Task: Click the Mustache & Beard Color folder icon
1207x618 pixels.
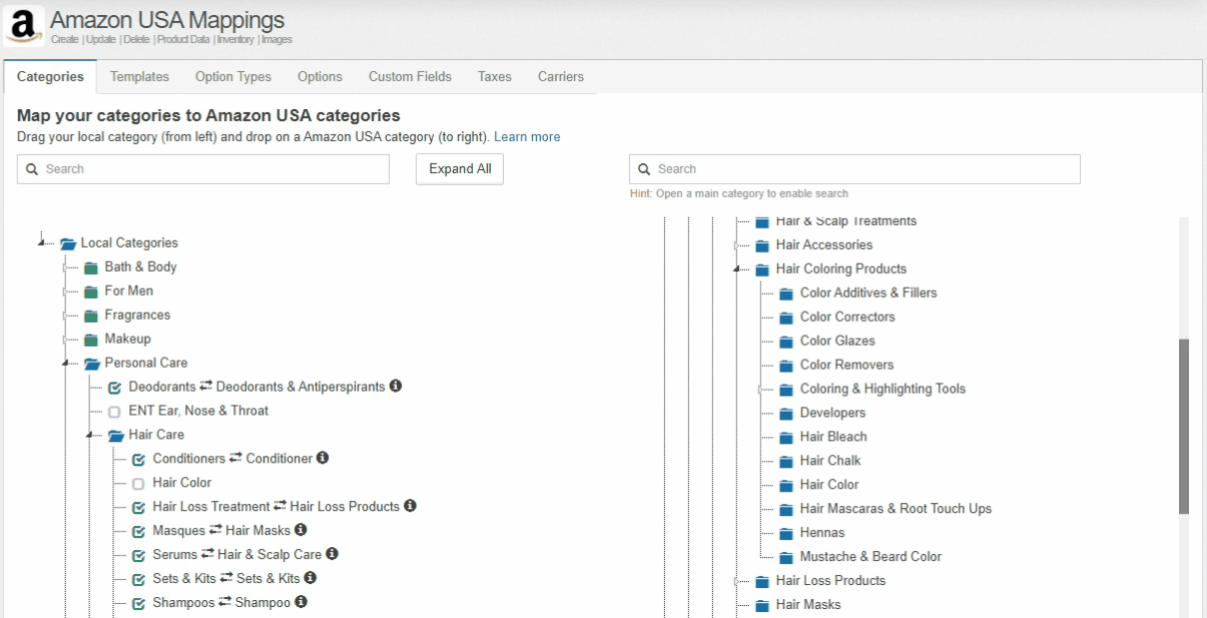Action: (x=787, y=557)
